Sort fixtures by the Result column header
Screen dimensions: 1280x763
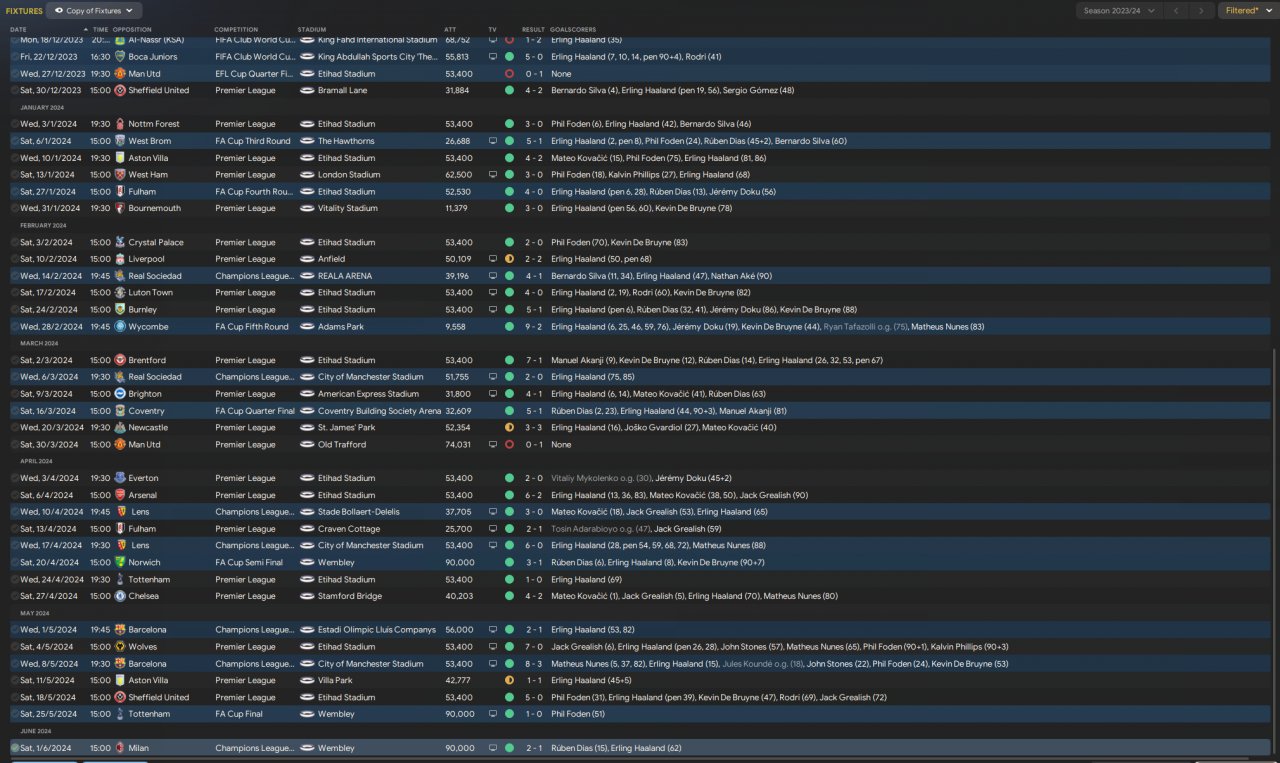click(533, 30)
